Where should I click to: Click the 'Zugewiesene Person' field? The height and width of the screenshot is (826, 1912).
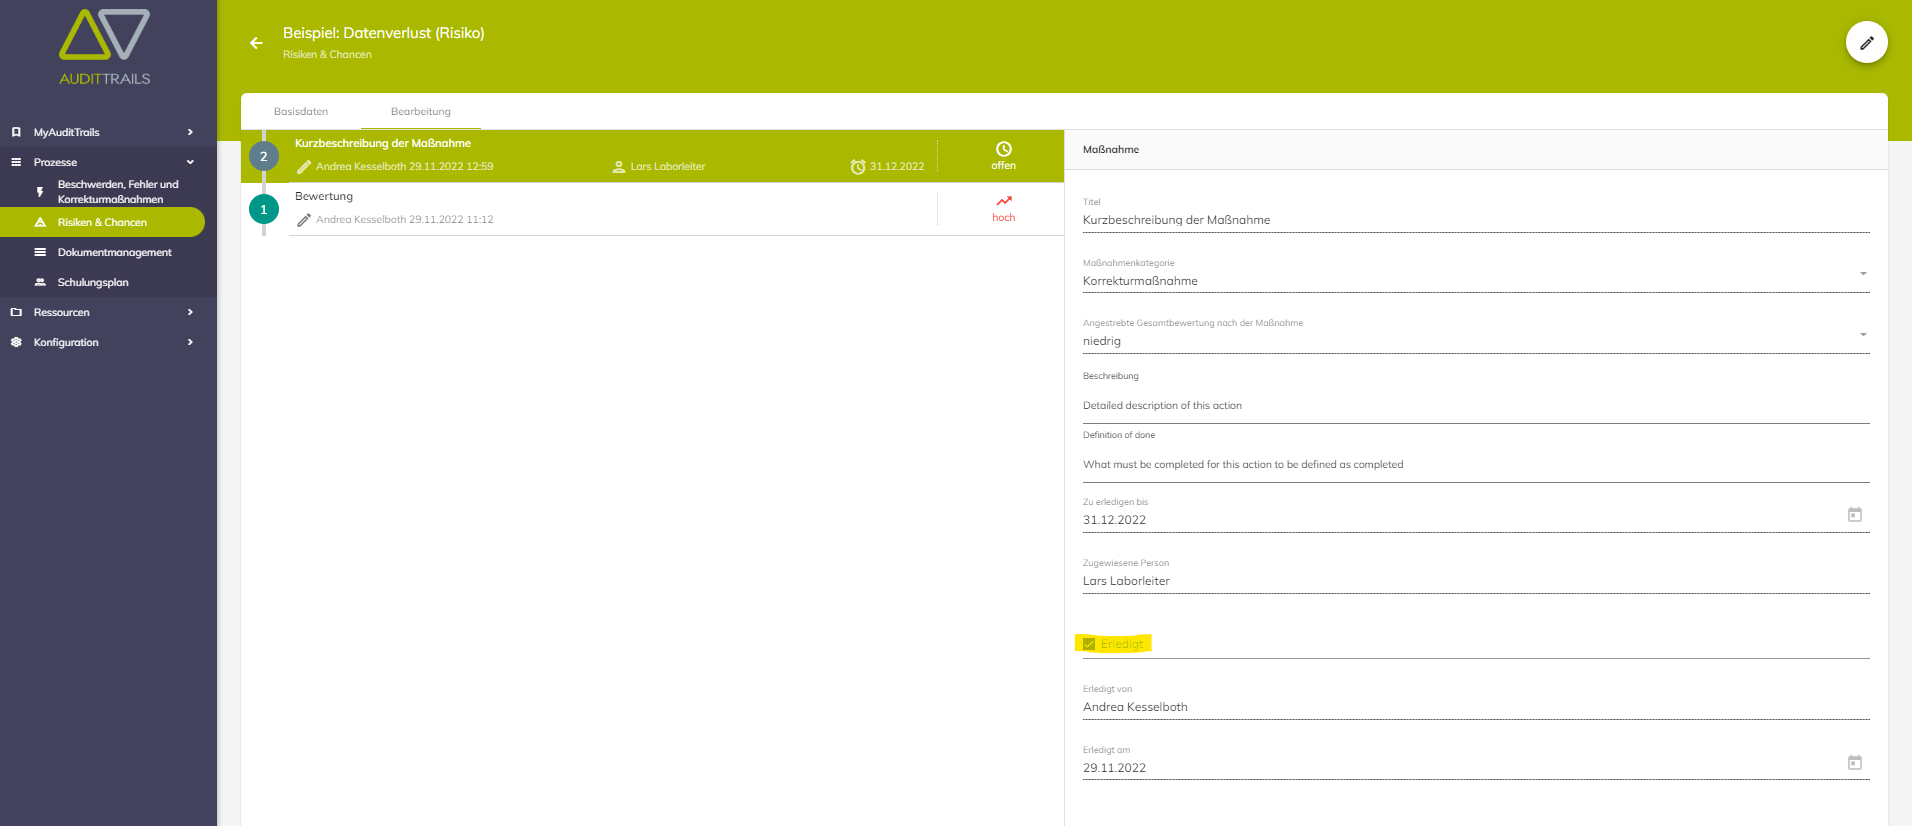point(1476,581)
